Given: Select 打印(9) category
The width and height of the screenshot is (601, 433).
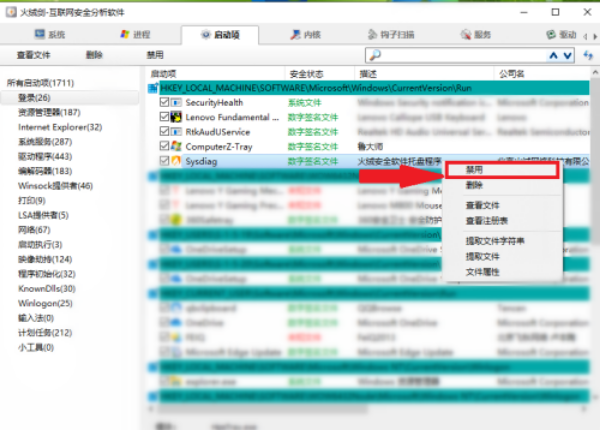Looking at the screenshot, I should [32, 200].
